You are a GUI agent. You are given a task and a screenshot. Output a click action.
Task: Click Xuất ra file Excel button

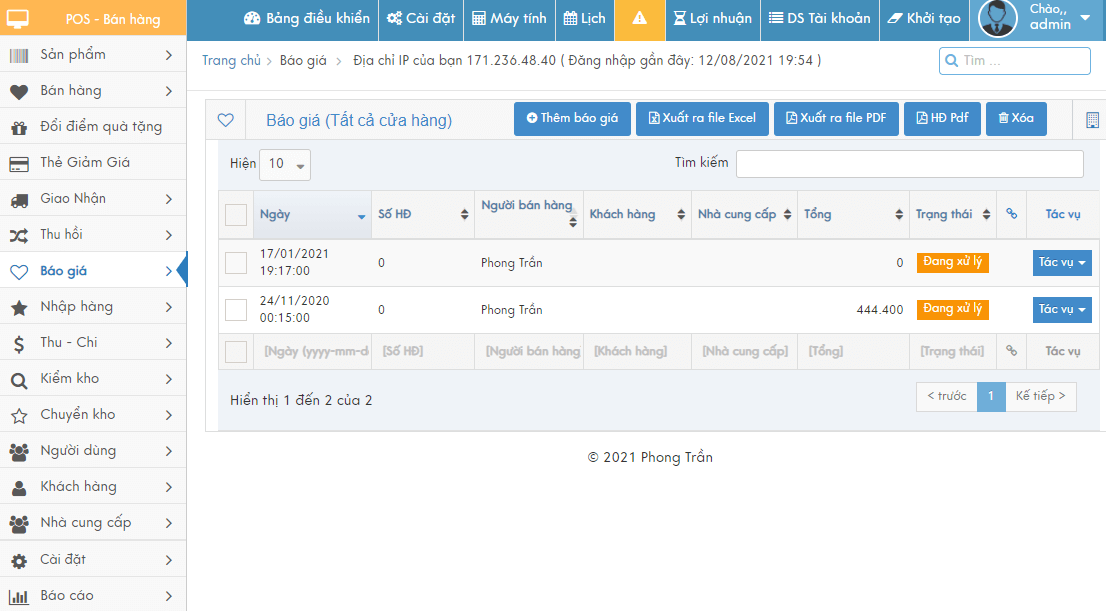(x=702, y=119)
